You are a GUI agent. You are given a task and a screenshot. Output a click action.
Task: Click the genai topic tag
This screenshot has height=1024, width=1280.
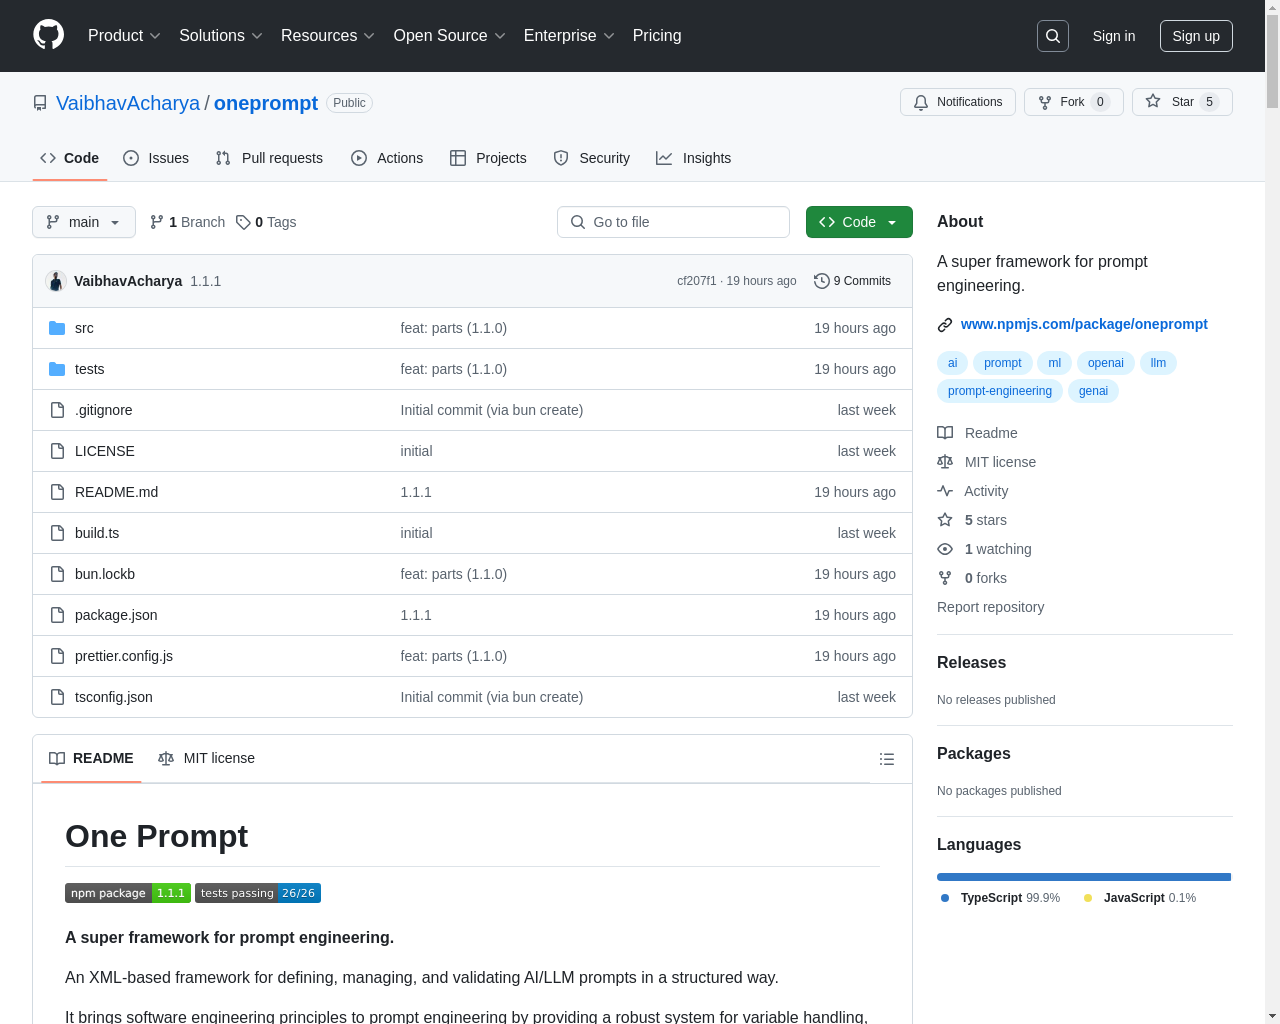pos(1093,391)
